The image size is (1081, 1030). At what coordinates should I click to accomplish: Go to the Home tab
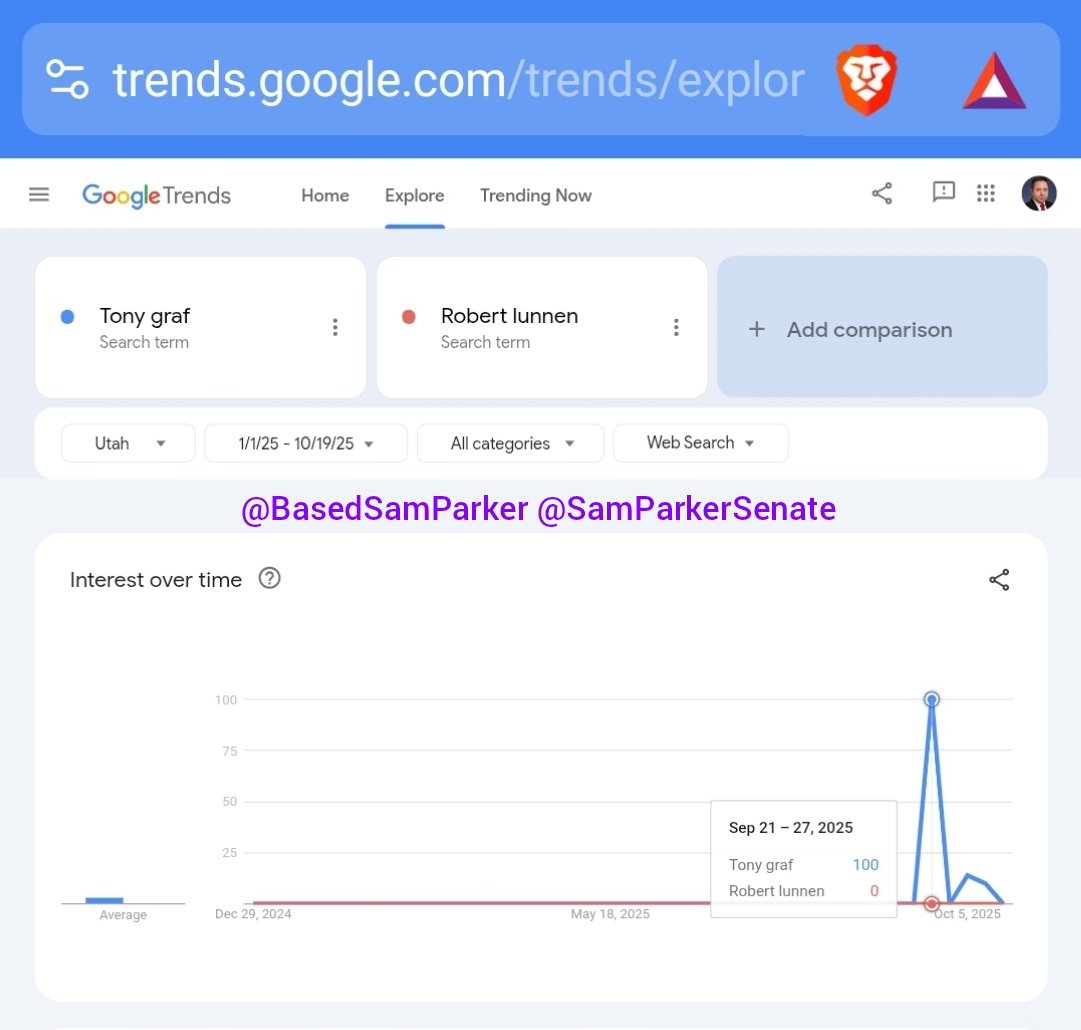point(325,195)
